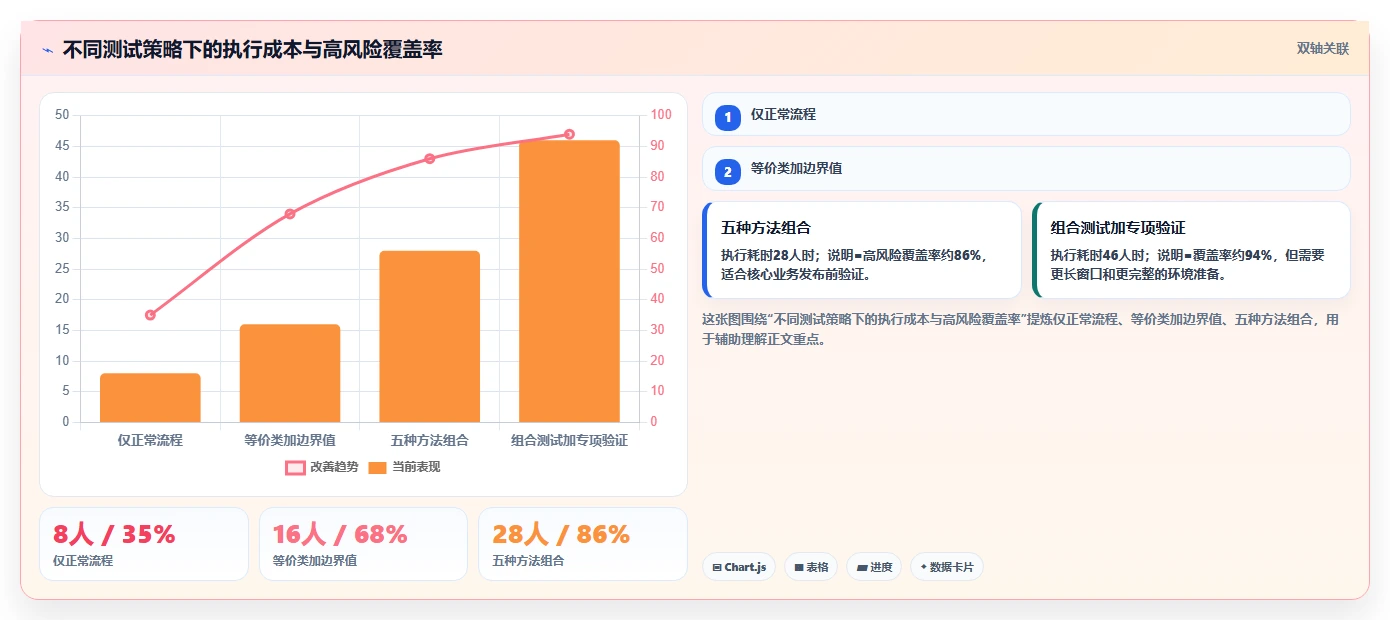
Task: Select the 等价类加边界值 list item
Action: tap(1026, 168)
